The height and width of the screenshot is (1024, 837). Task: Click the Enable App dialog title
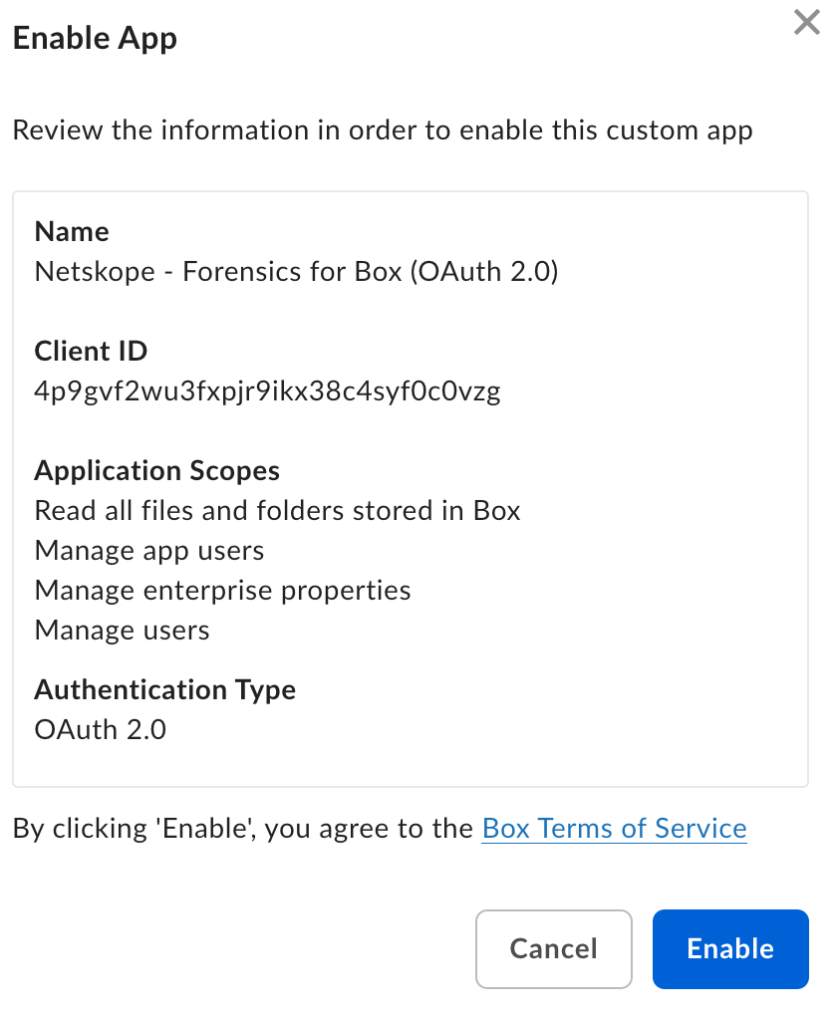[x=95, y=38]
